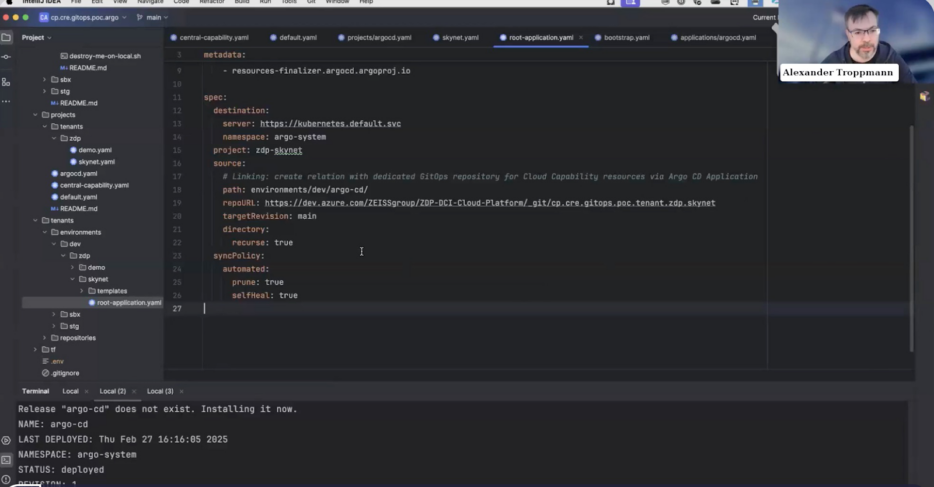The height and width of the screenshot is (487, 934).
Task: Switch to skynet.yaml editor tab
Action: click(x=456, y=38)
